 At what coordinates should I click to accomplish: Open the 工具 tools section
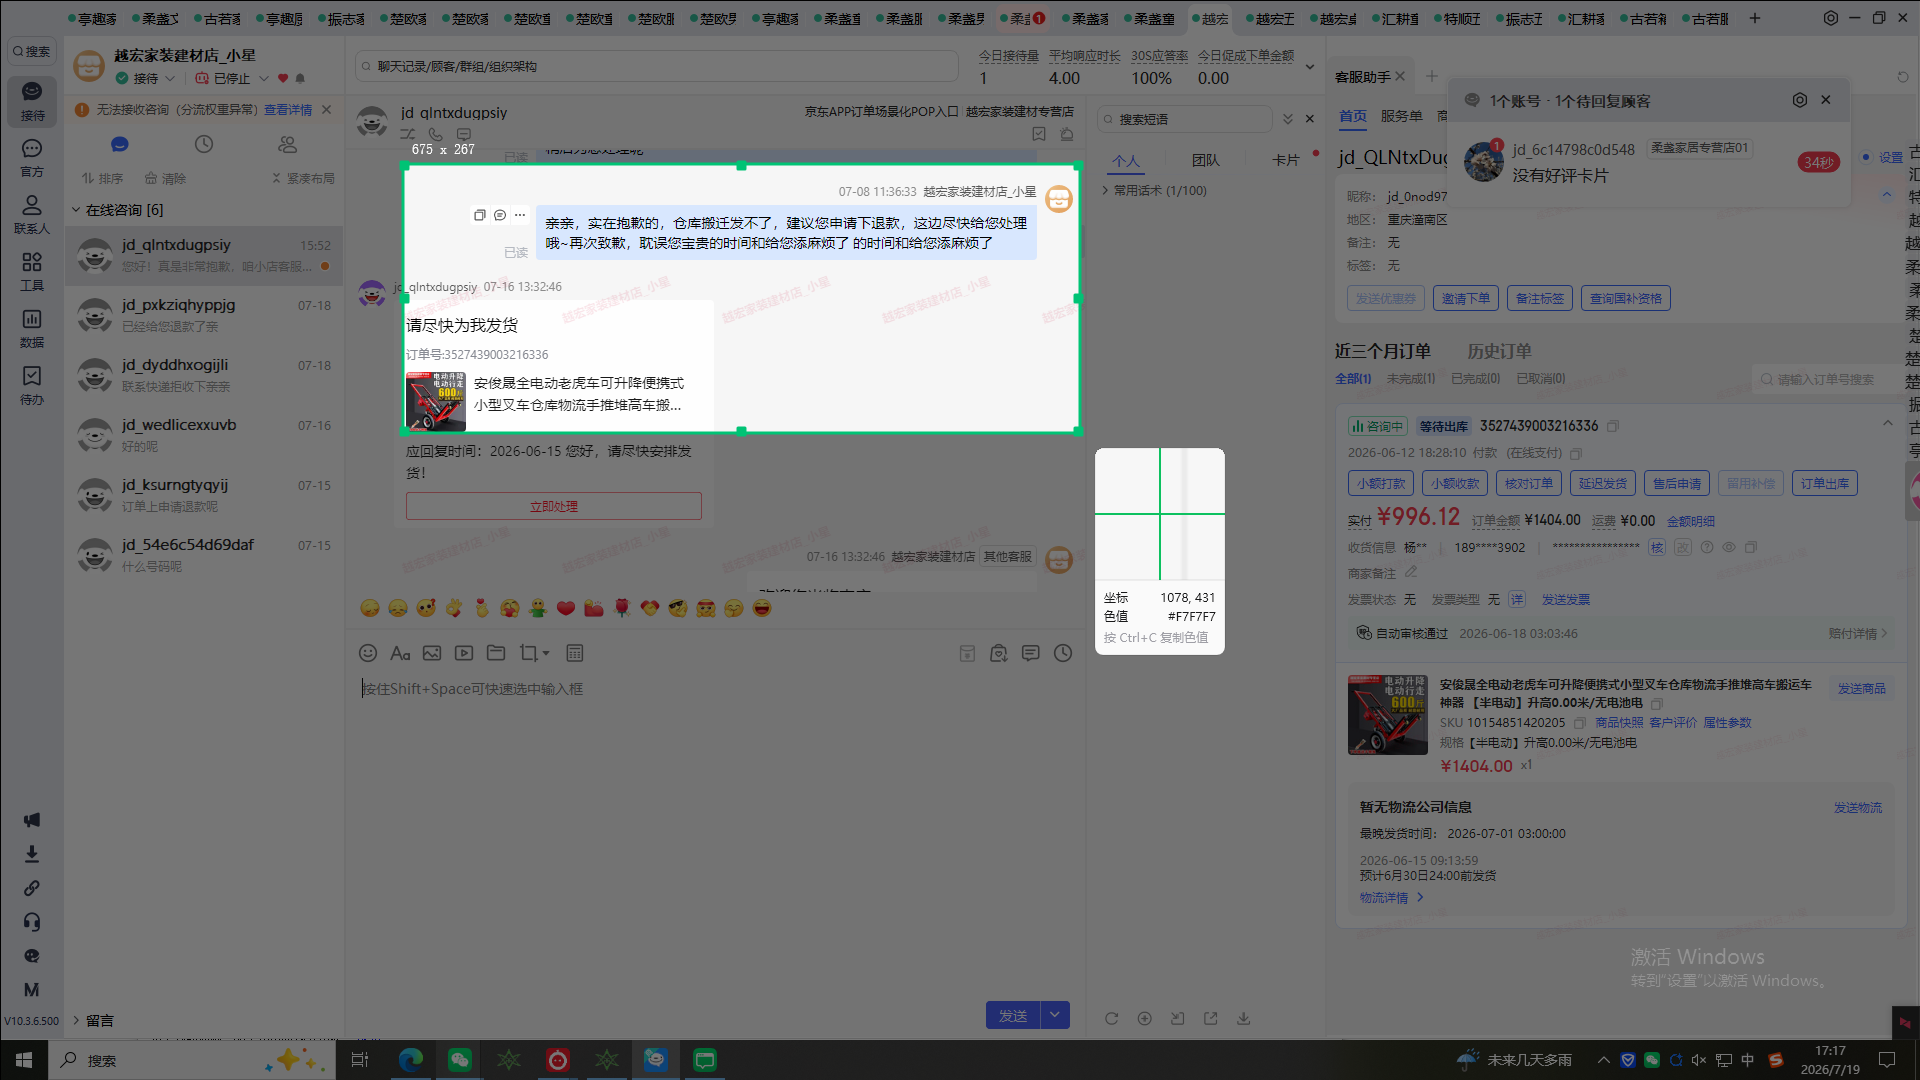(32, 271)
